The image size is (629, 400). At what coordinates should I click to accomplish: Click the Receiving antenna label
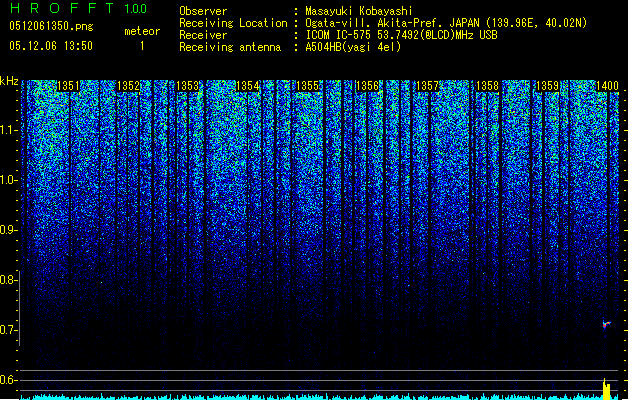click(230, 47)
